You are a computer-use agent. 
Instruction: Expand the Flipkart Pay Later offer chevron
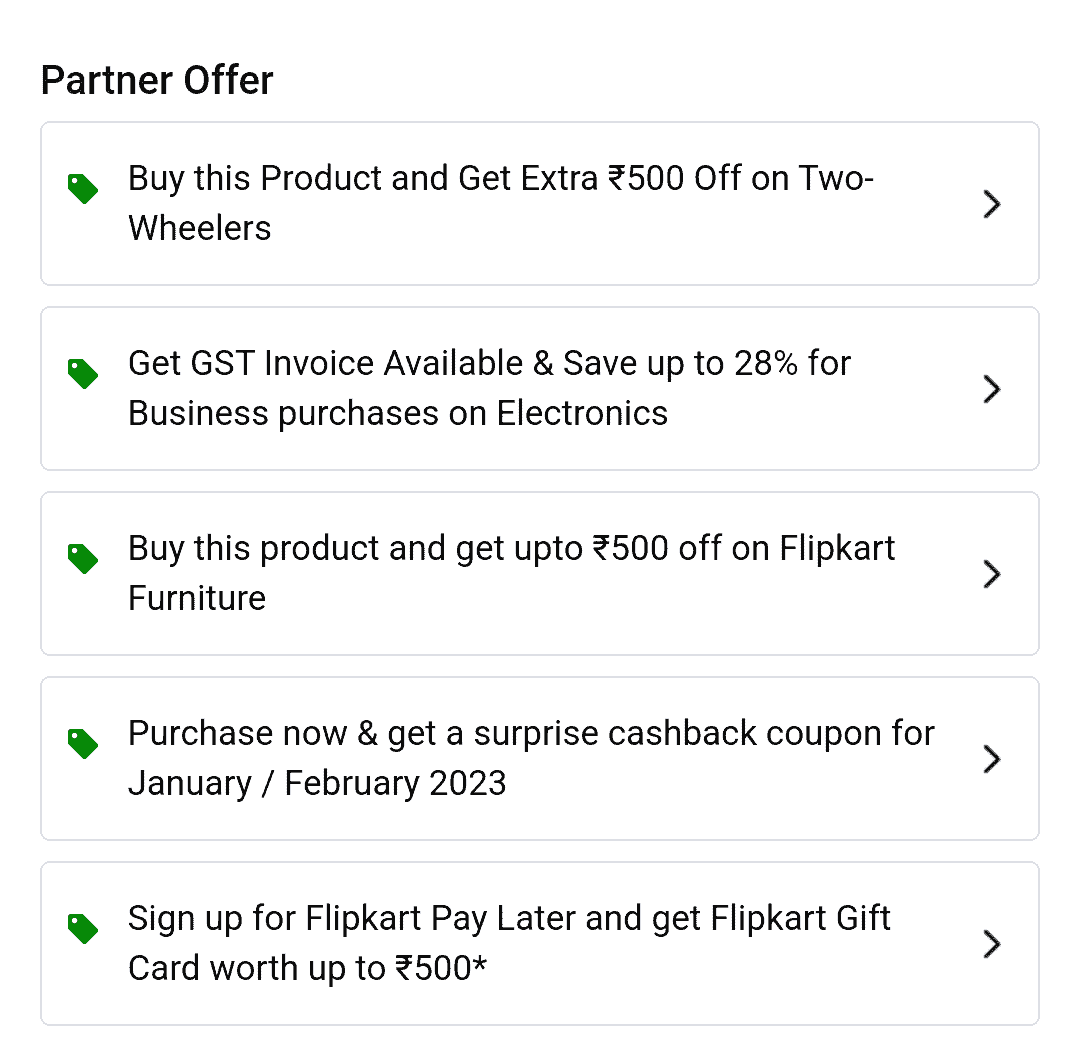(x=991, y=944)
